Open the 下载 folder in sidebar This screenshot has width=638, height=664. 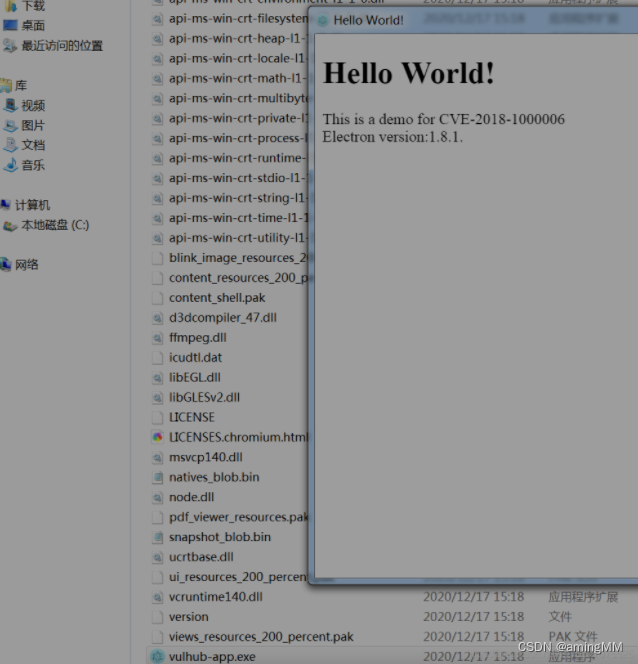(33, 6)
